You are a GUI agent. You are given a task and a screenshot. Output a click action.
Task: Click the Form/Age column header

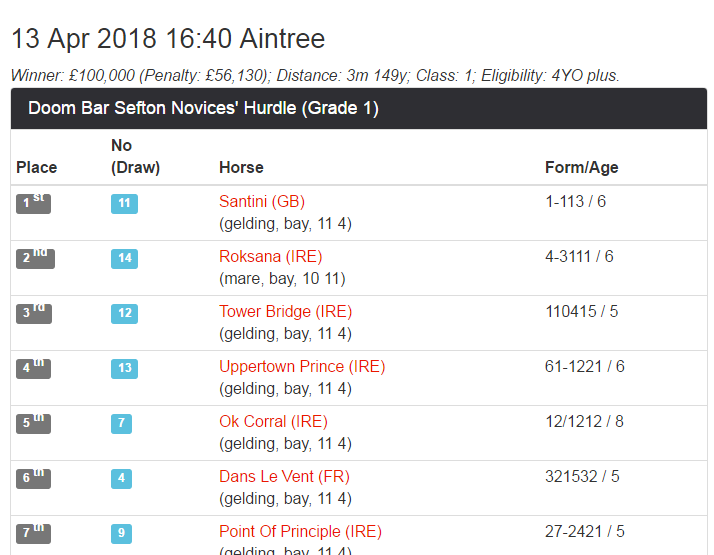(x=581, y=168)
